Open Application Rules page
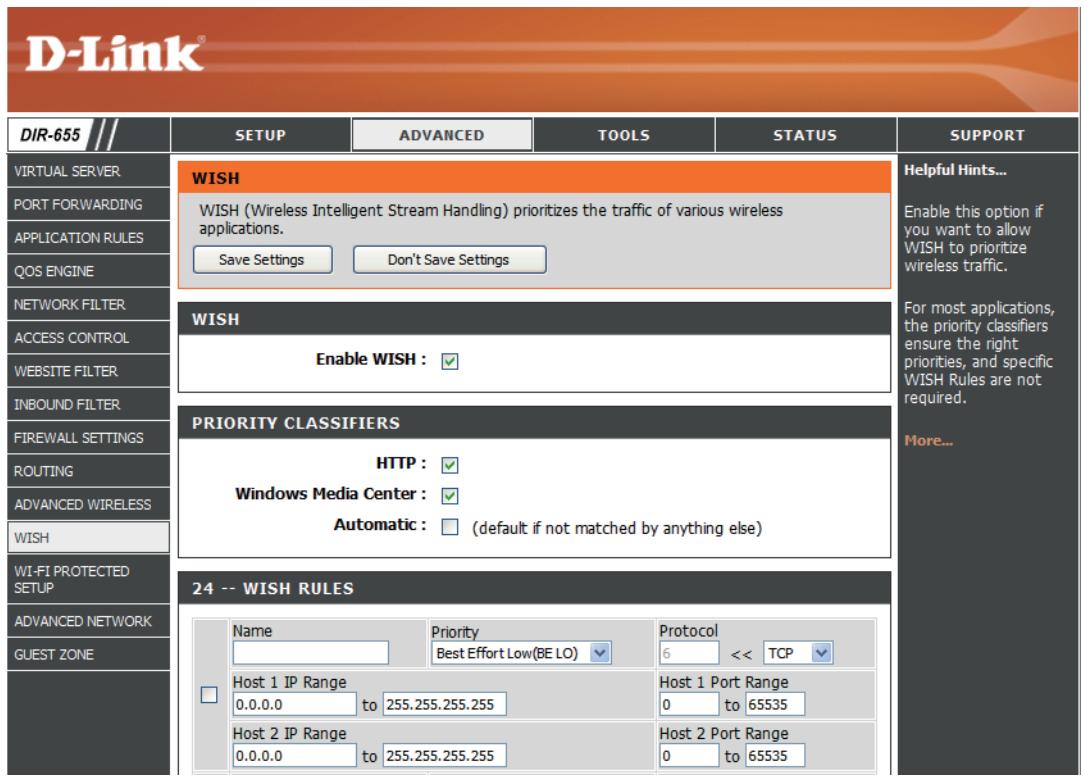Viewport: 1084px width, 776px height. tap(88, 237)
